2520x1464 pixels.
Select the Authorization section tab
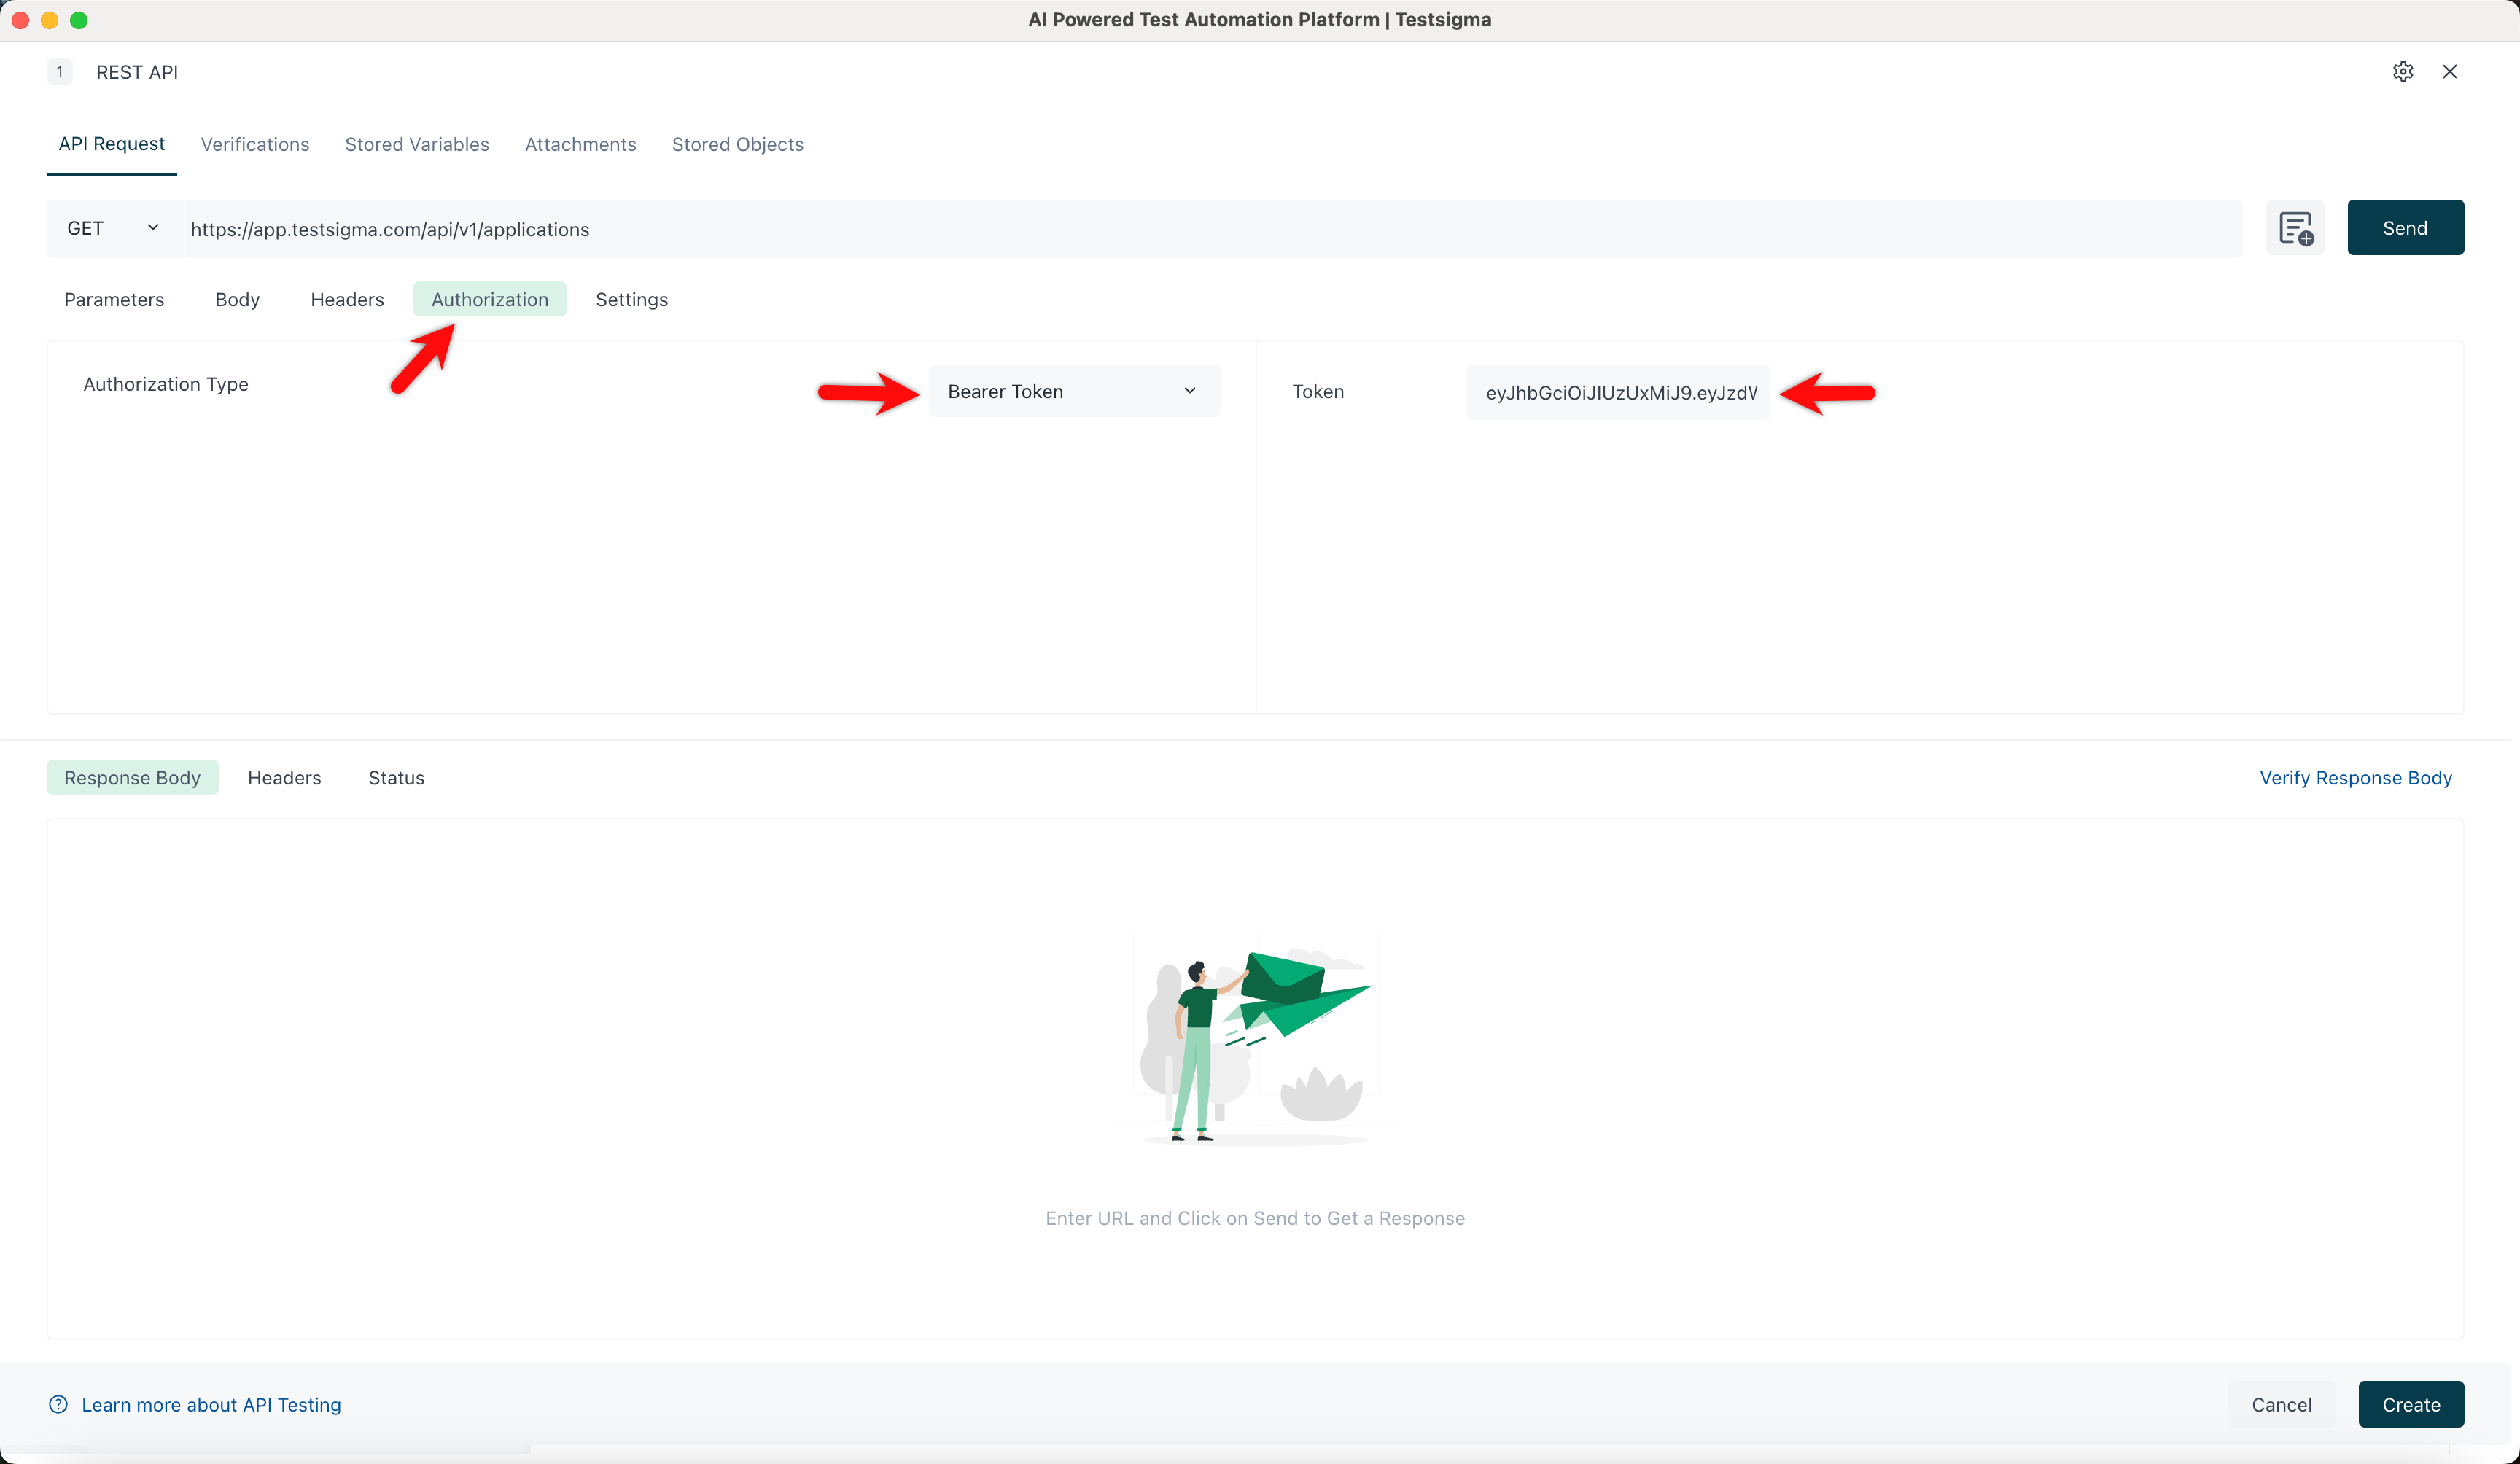(490, 299)
